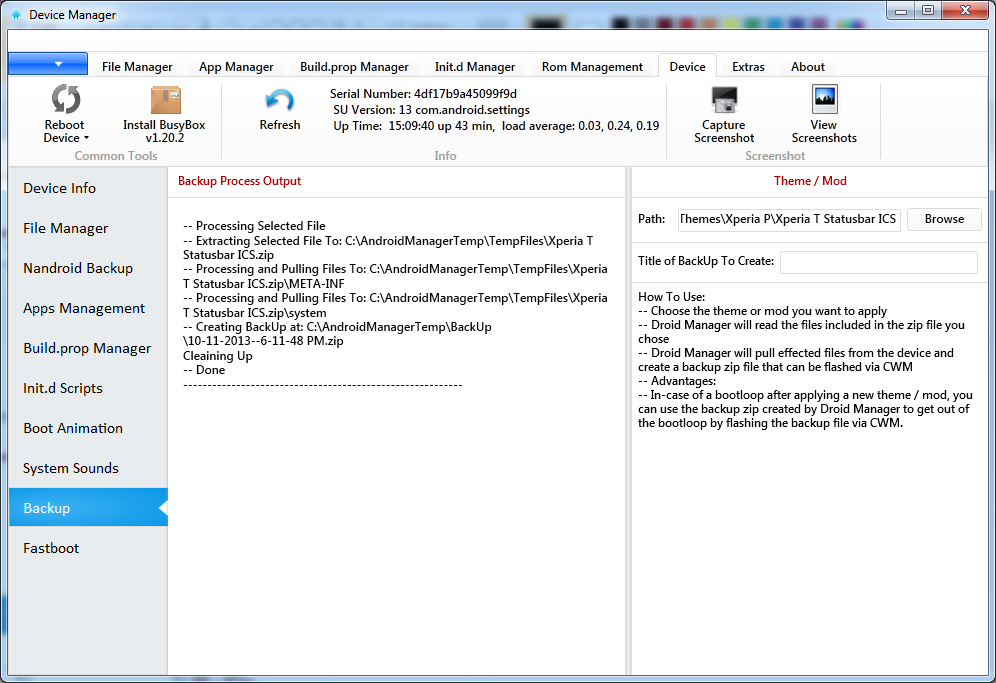Click the Capture Screenshot camera icon
The width and height of the screenshot is (996, 683).
723,101
